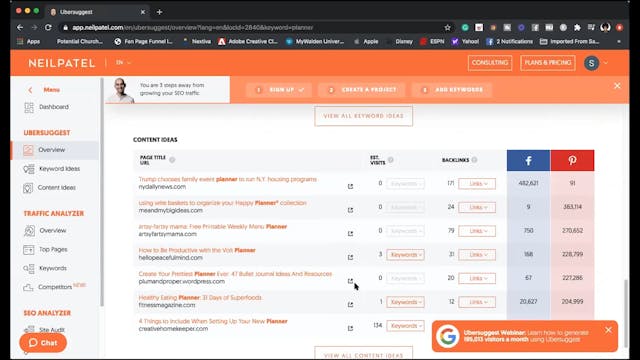Click the Neil Patel logo
The image size is (640, 360).
click(62, 63)
